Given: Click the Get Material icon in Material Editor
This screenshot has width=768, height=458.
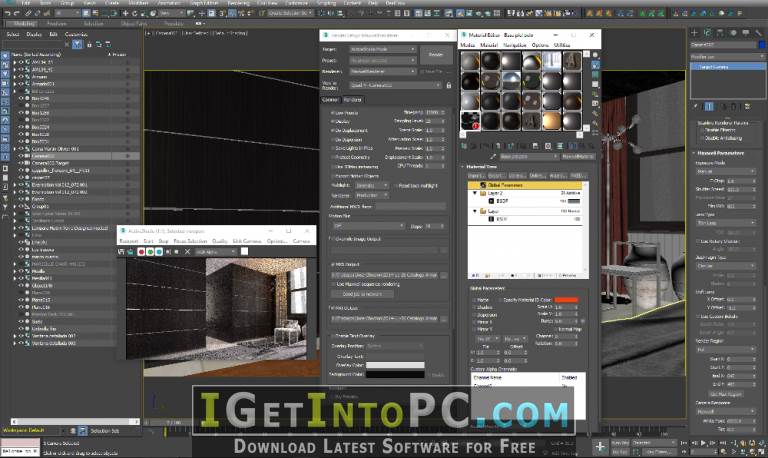Looking at the screenshot, I should 464,146.
